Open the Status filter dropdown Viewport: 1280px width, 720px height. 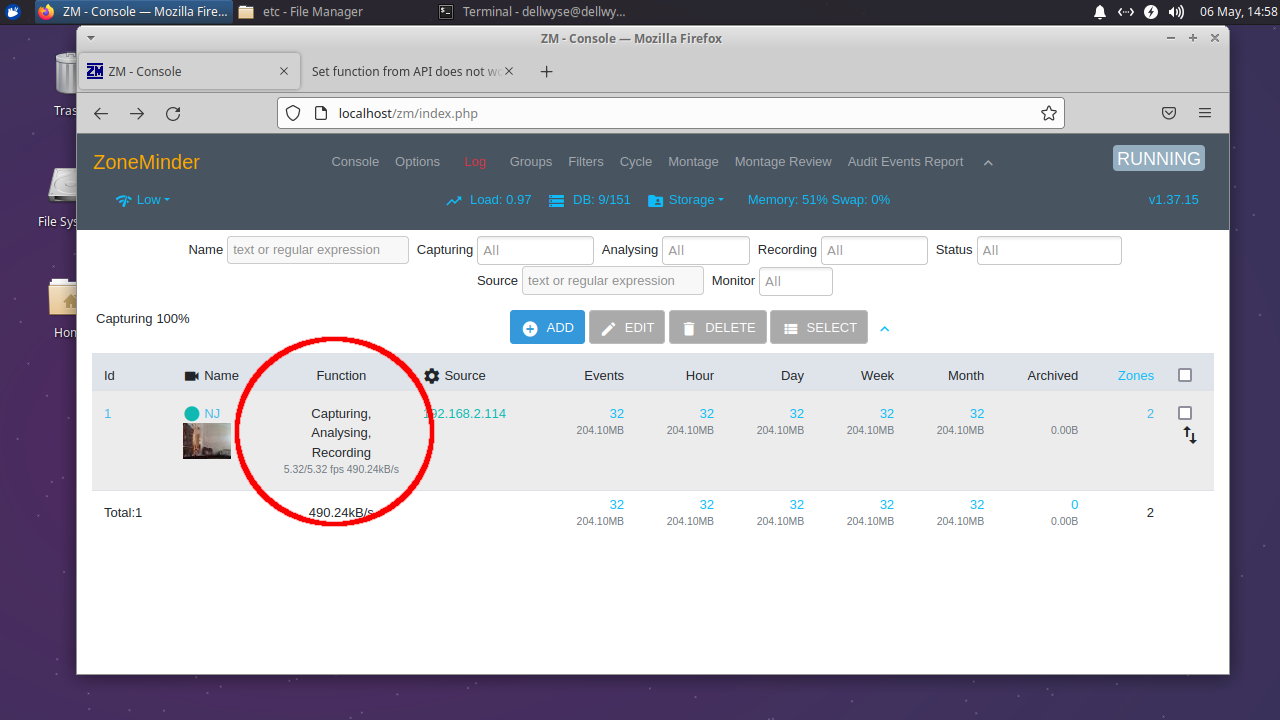pyautogui.click(x=1049, y=250)
